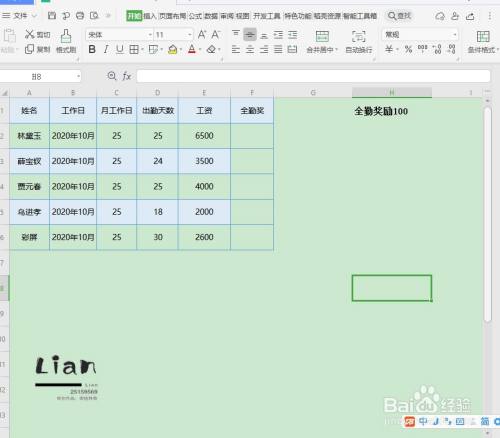Activate the Format Painter brush
The image size is (500, 438).
(66, 36)
